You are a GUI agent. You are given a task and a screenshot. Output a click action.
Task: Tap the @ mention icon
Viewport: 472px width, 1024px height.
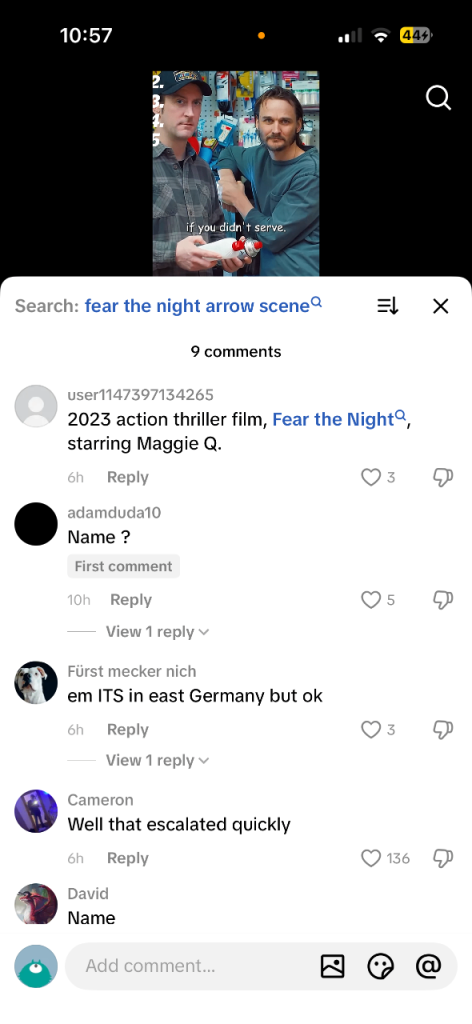point(428,966)
